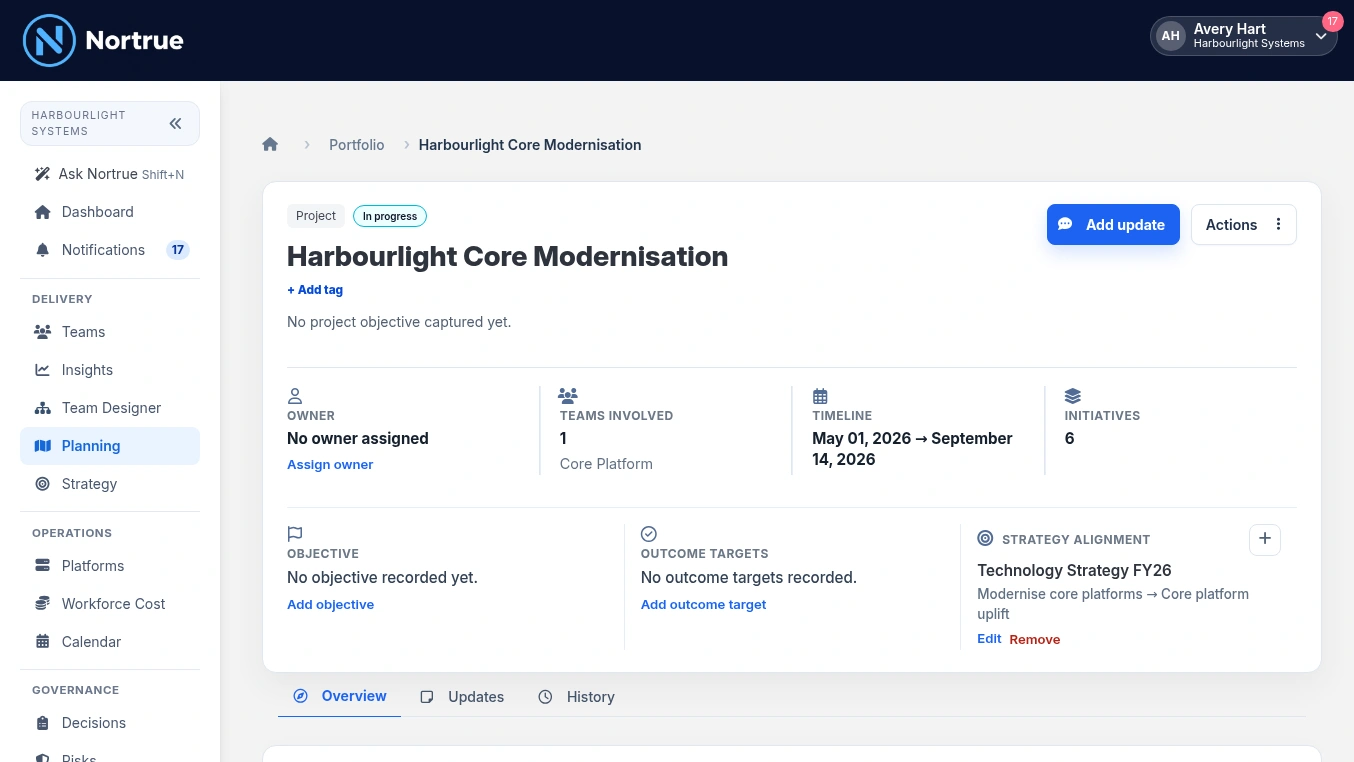Click the Strategy target icon in sidebar

pos(42,484)
